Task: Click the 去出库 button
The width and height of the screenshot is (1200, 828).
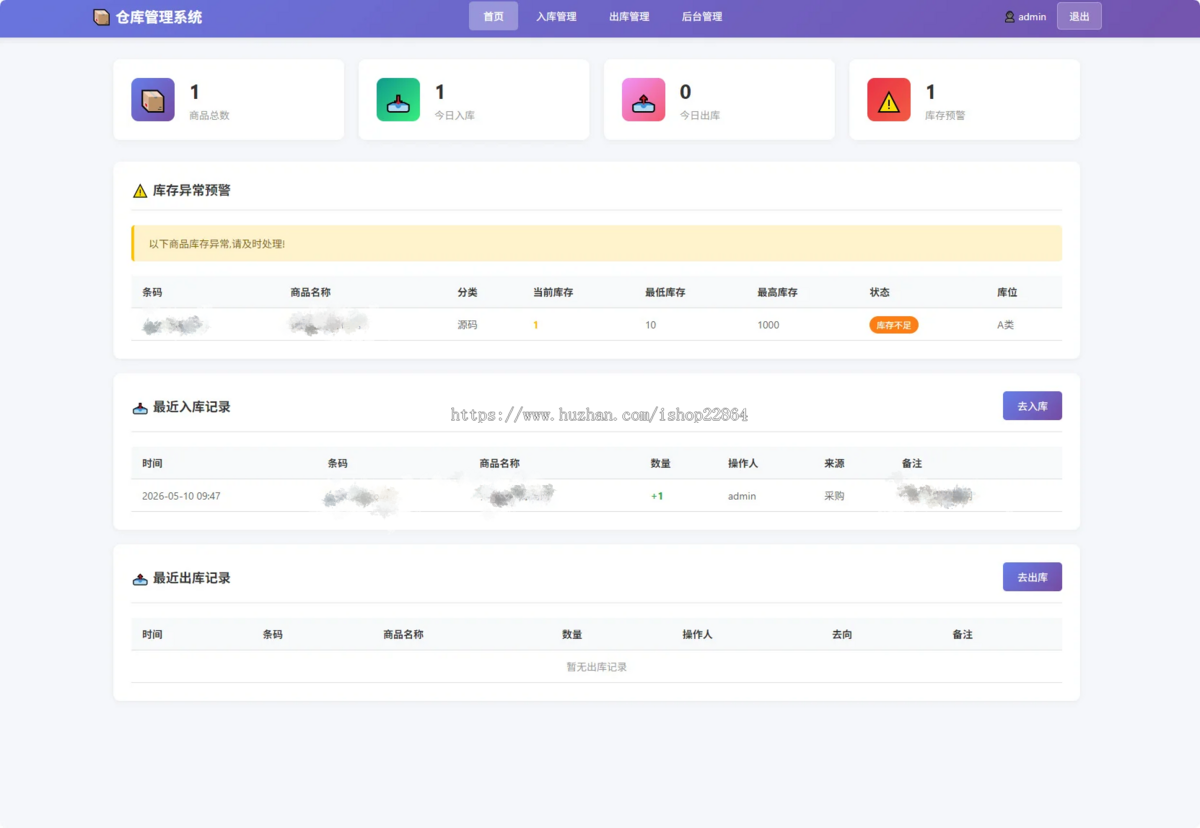Action: 1032,577
